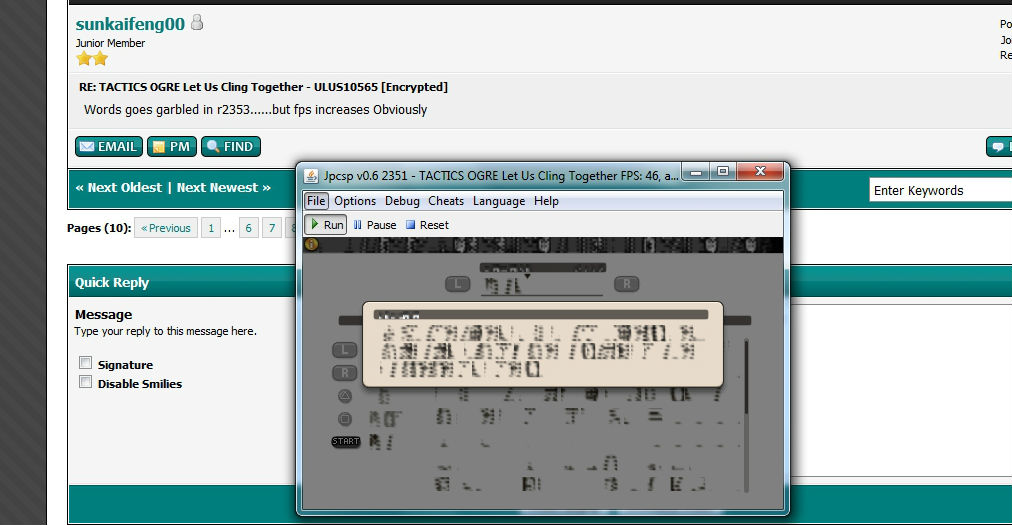Open sunkaifeng00 user profile link

pyautogui.click(x=130, y=24)
